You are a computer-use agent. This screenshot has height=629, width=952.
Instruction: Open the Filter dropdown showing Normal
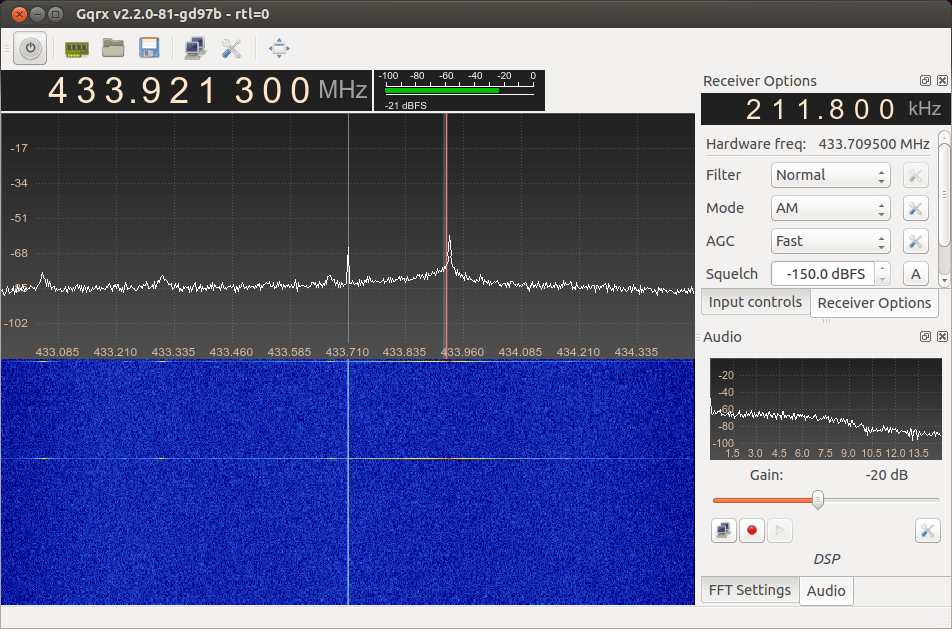click(x=831, y=175)
